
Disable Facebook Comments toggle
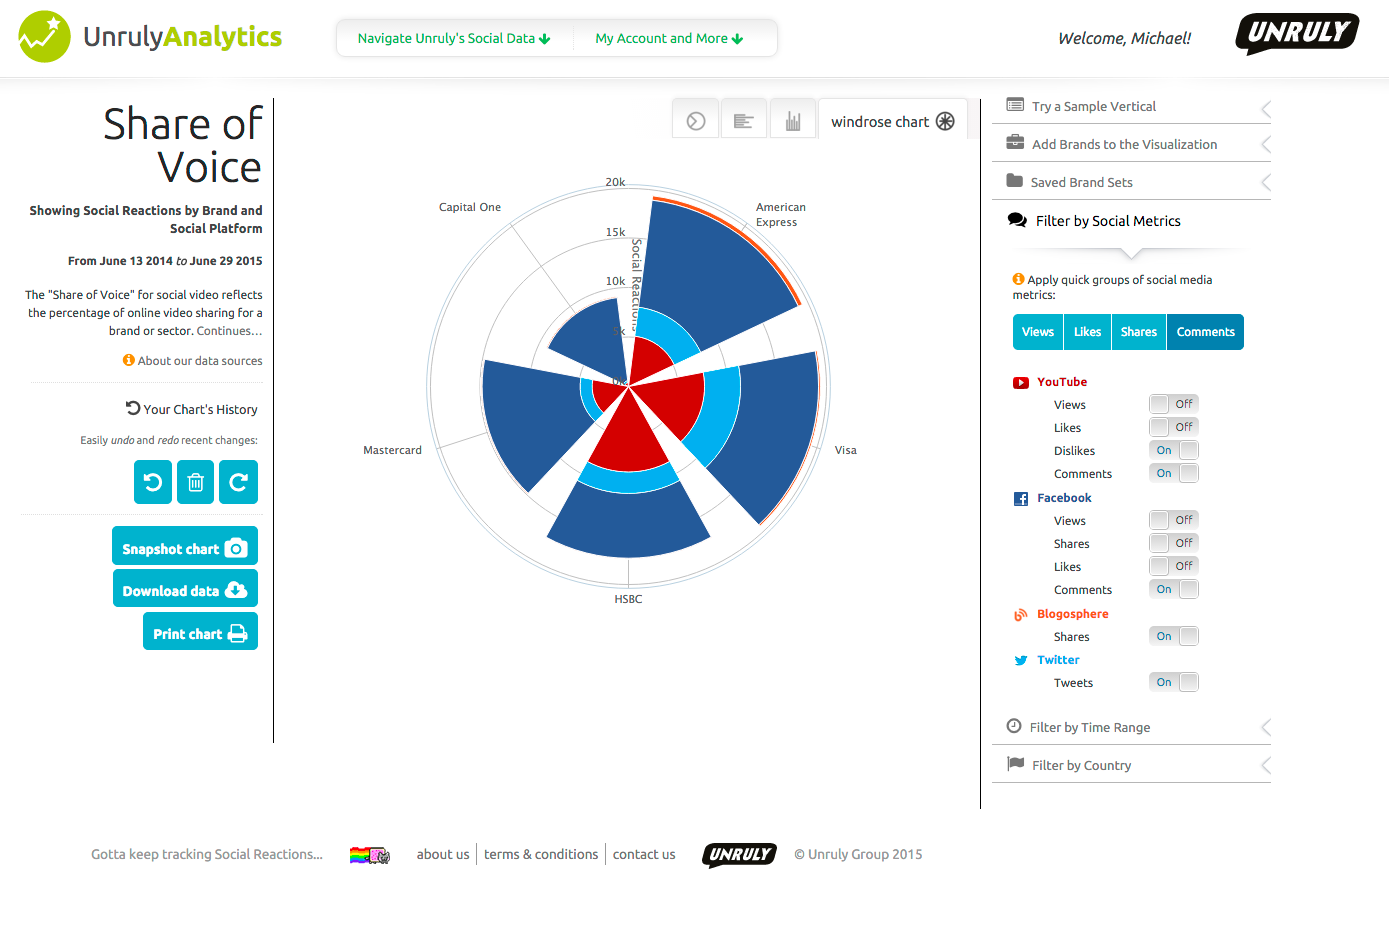pyautogui.click(x=1174, y=589)
